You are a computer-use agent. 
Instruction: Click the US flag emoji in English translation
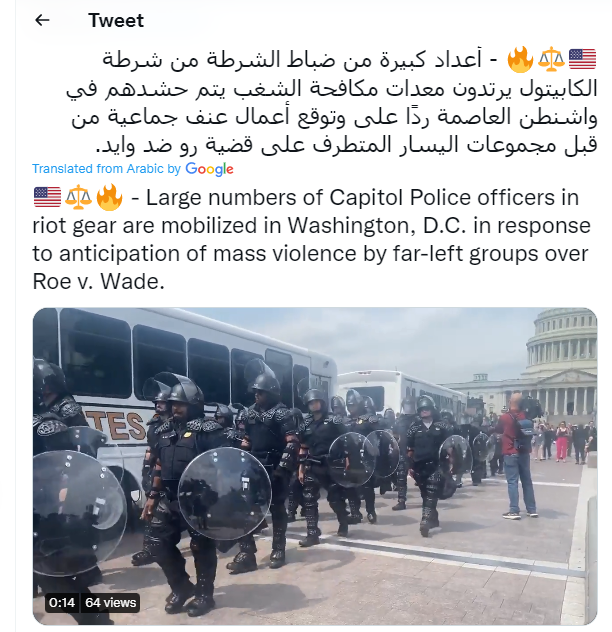(x=47, y=198)
